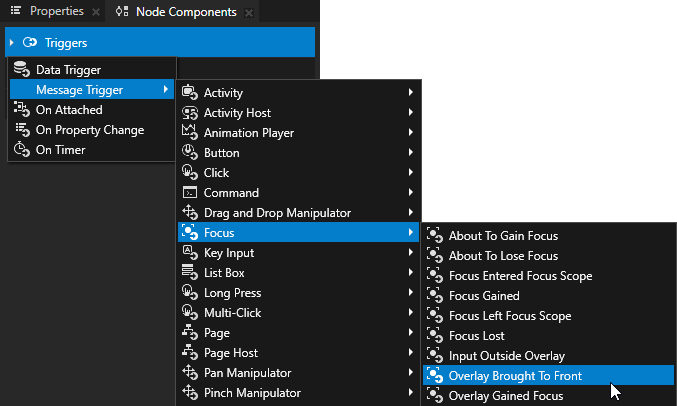Viewport: 677px width, 406px height.
Task: Open the Long Press submenu
Action: [232, 293]
